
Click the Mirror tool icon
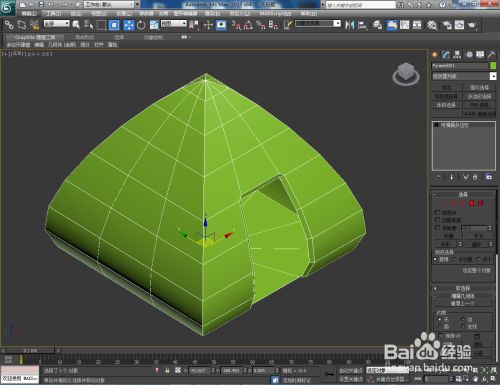tap(350, 25)
